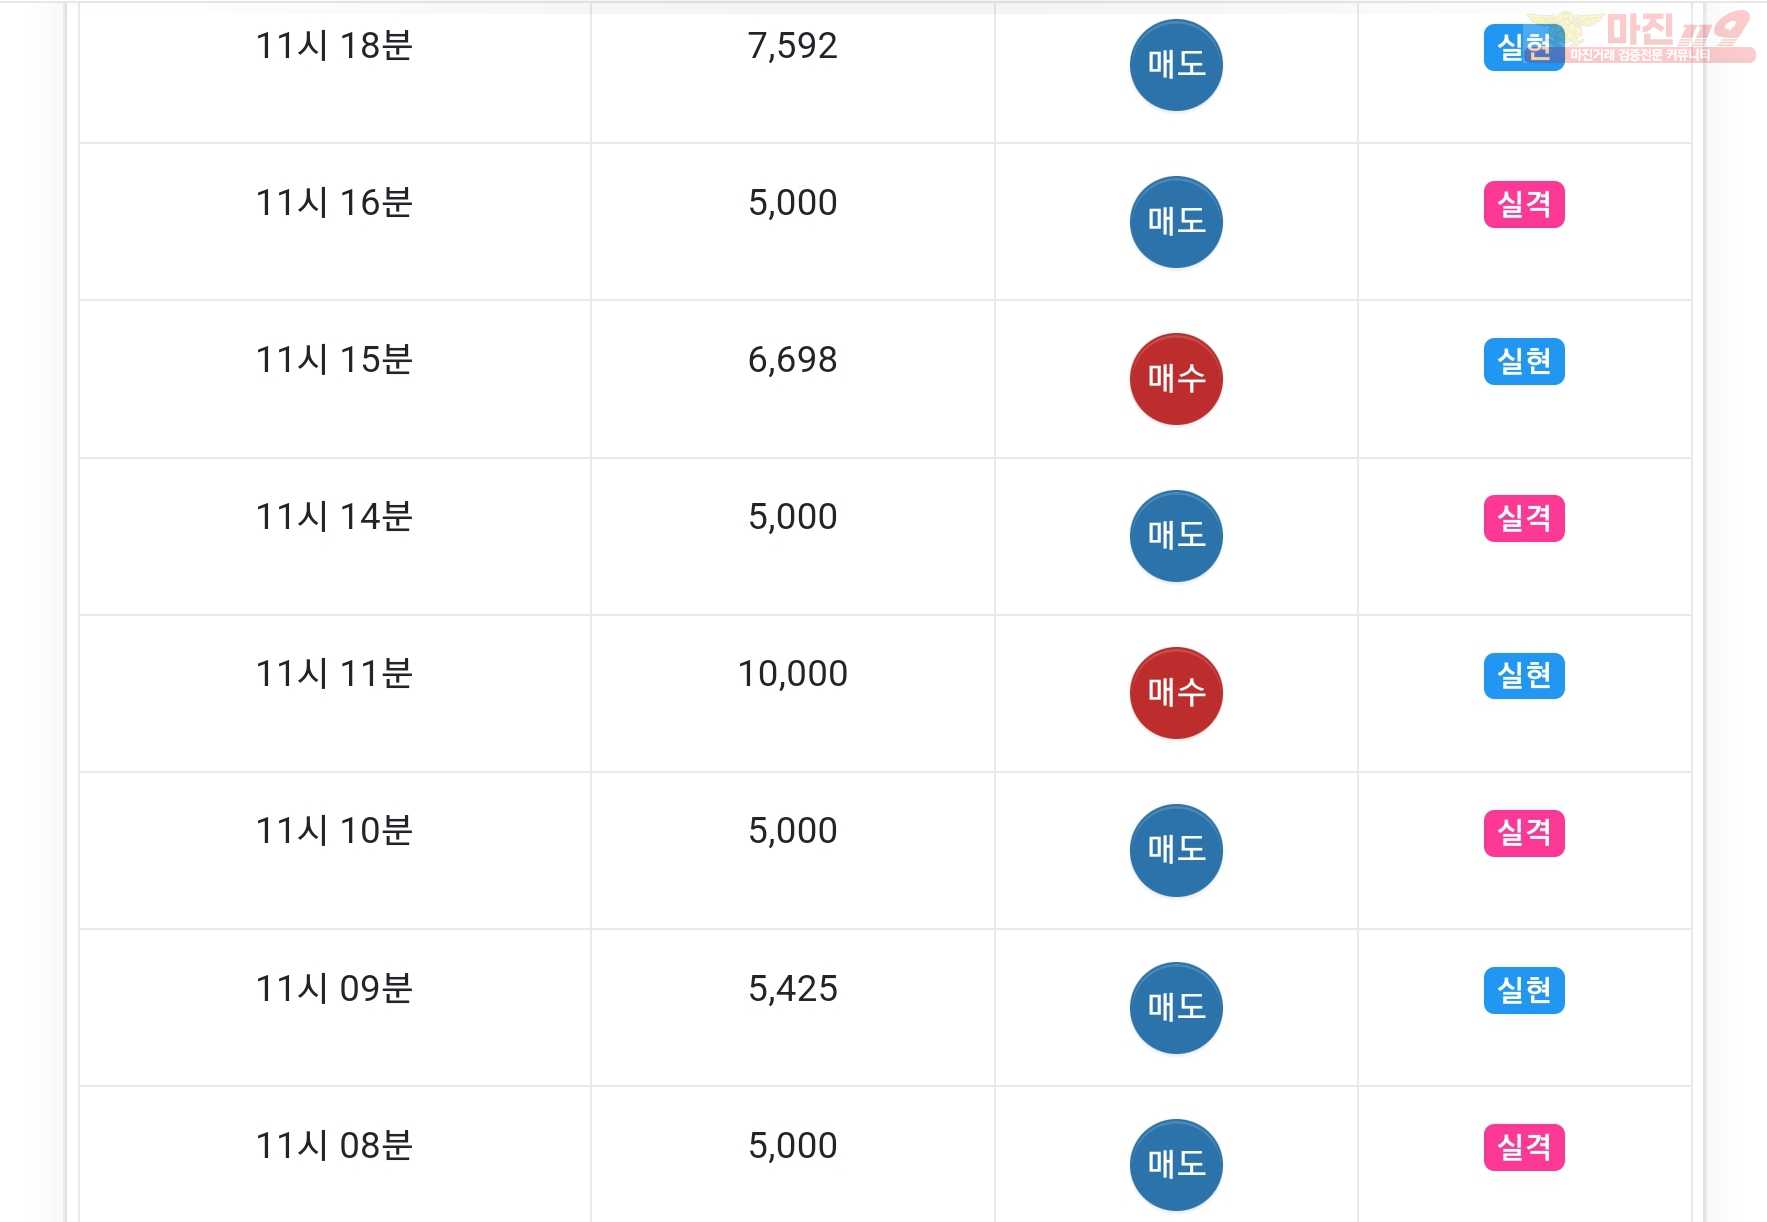
Task: Select the red 매수 circle at 11시 11분
Action: [1176, 693]
